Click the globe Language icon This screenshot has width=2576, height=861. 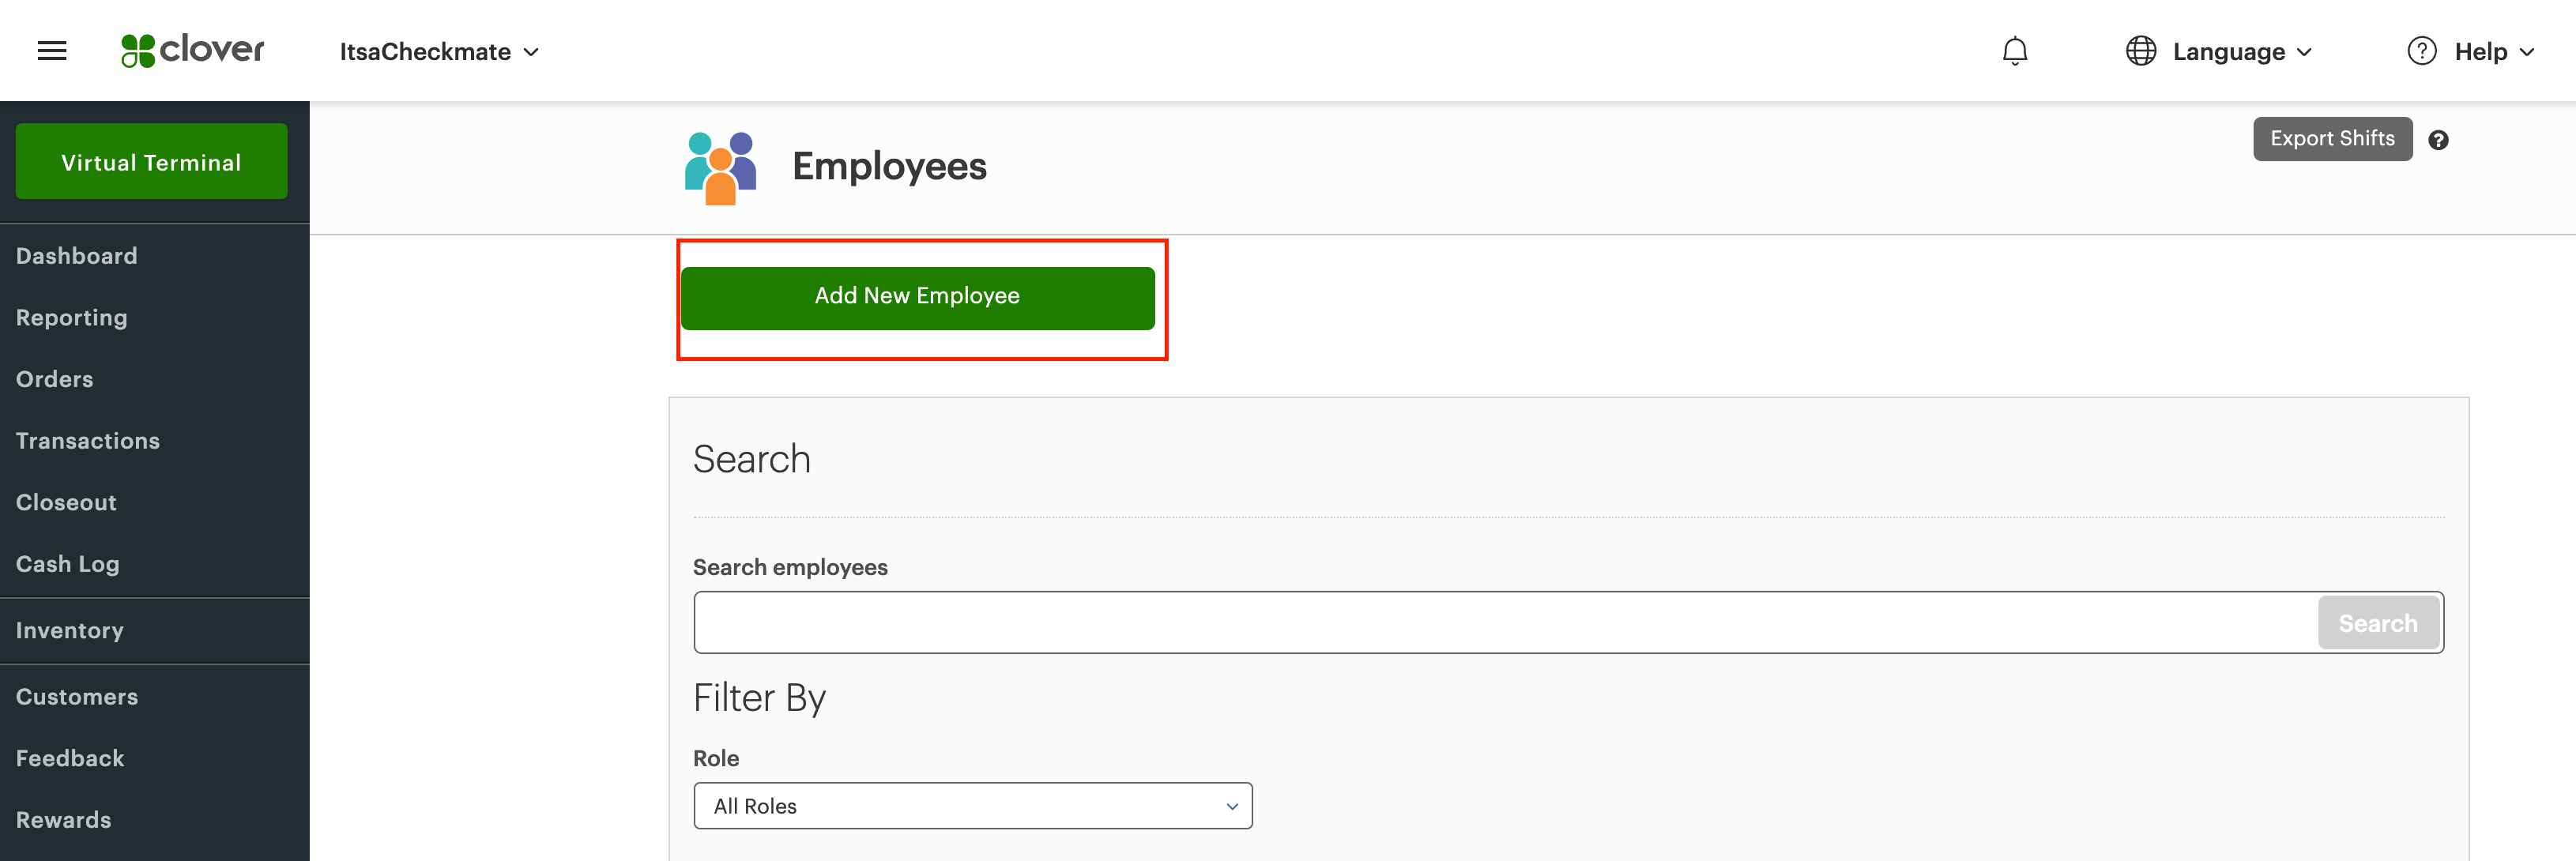coord(2141,50)
